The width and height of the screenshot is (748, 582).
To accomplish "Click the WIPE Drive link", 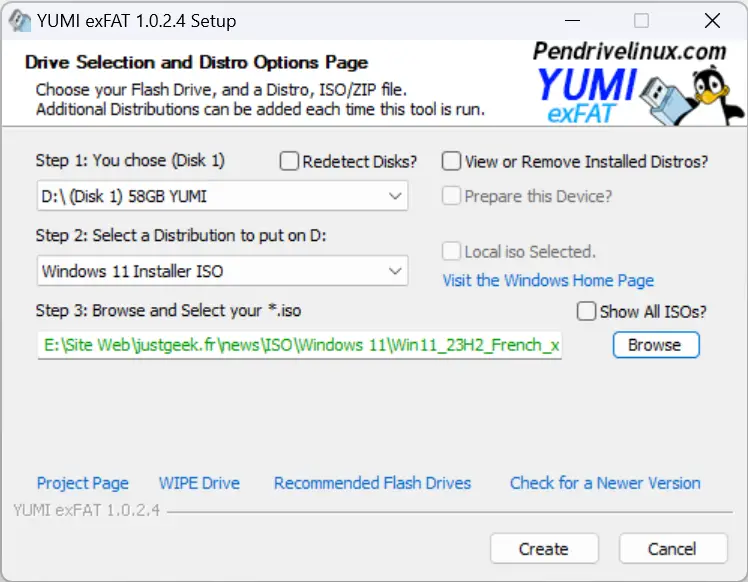I will (x=199, y=483).
